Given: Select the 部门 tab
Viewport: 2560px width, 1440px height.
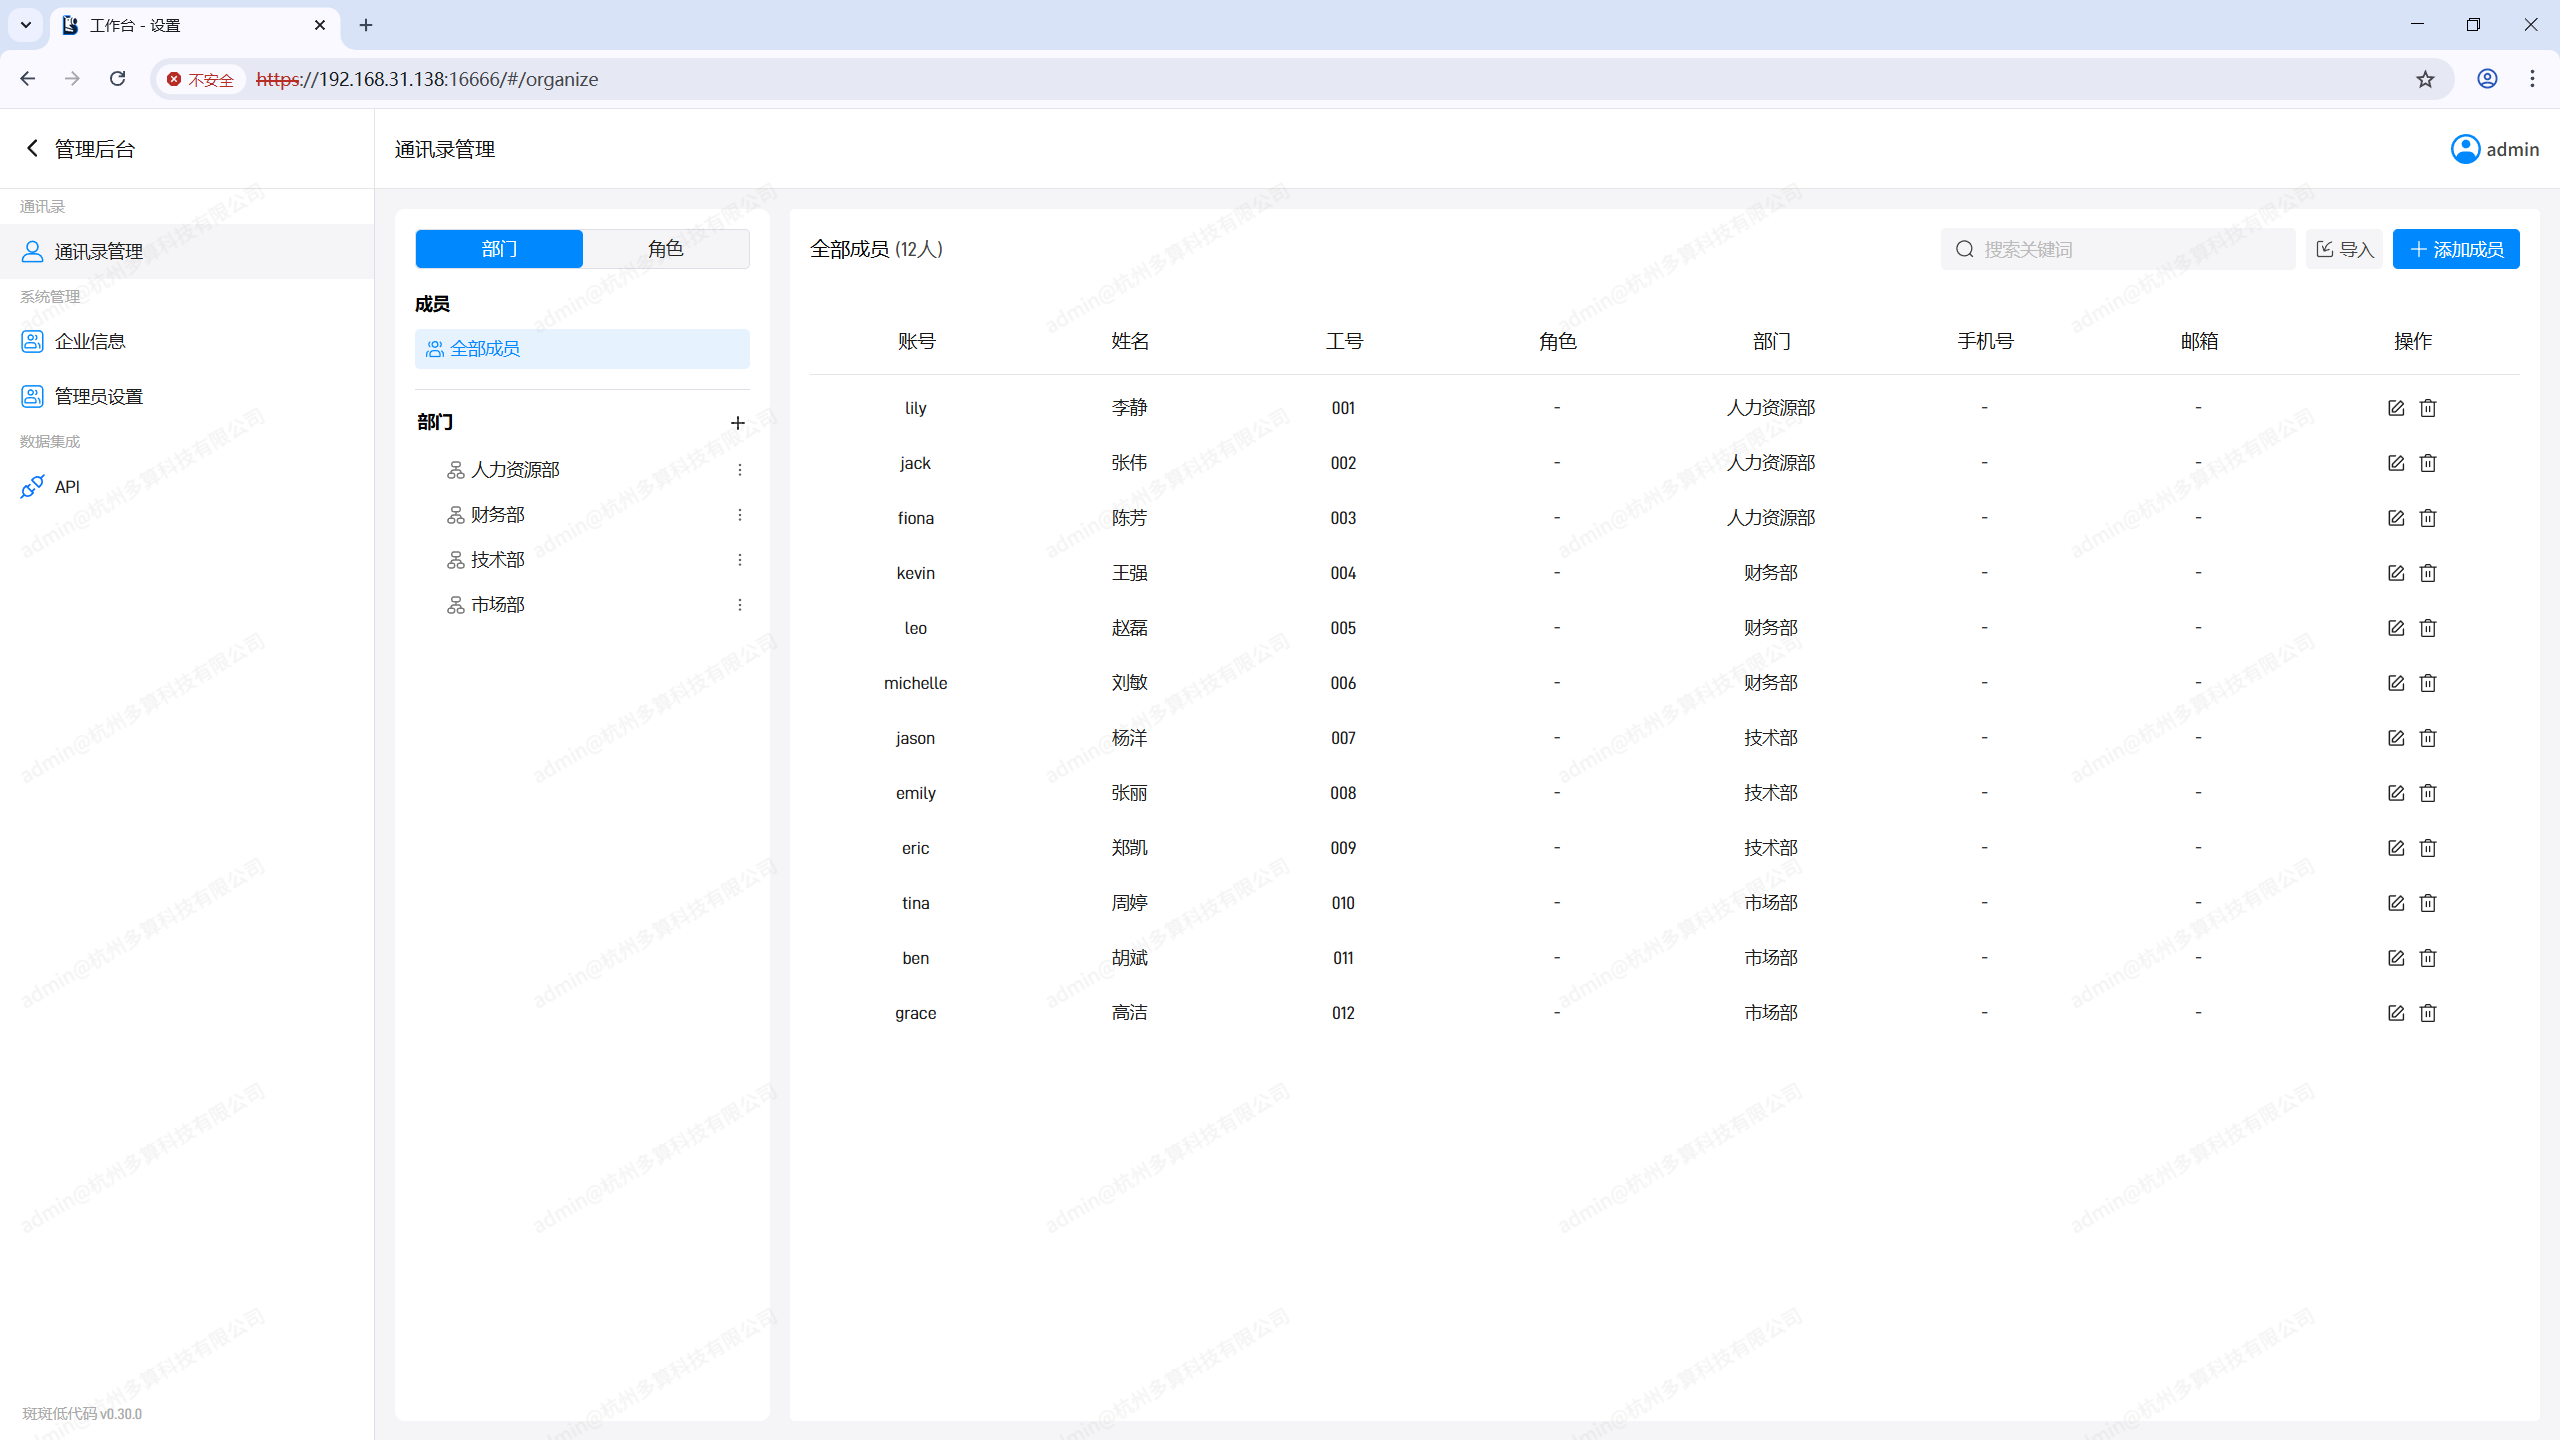Looking at the screenshot, I should [x=499, y=249].
